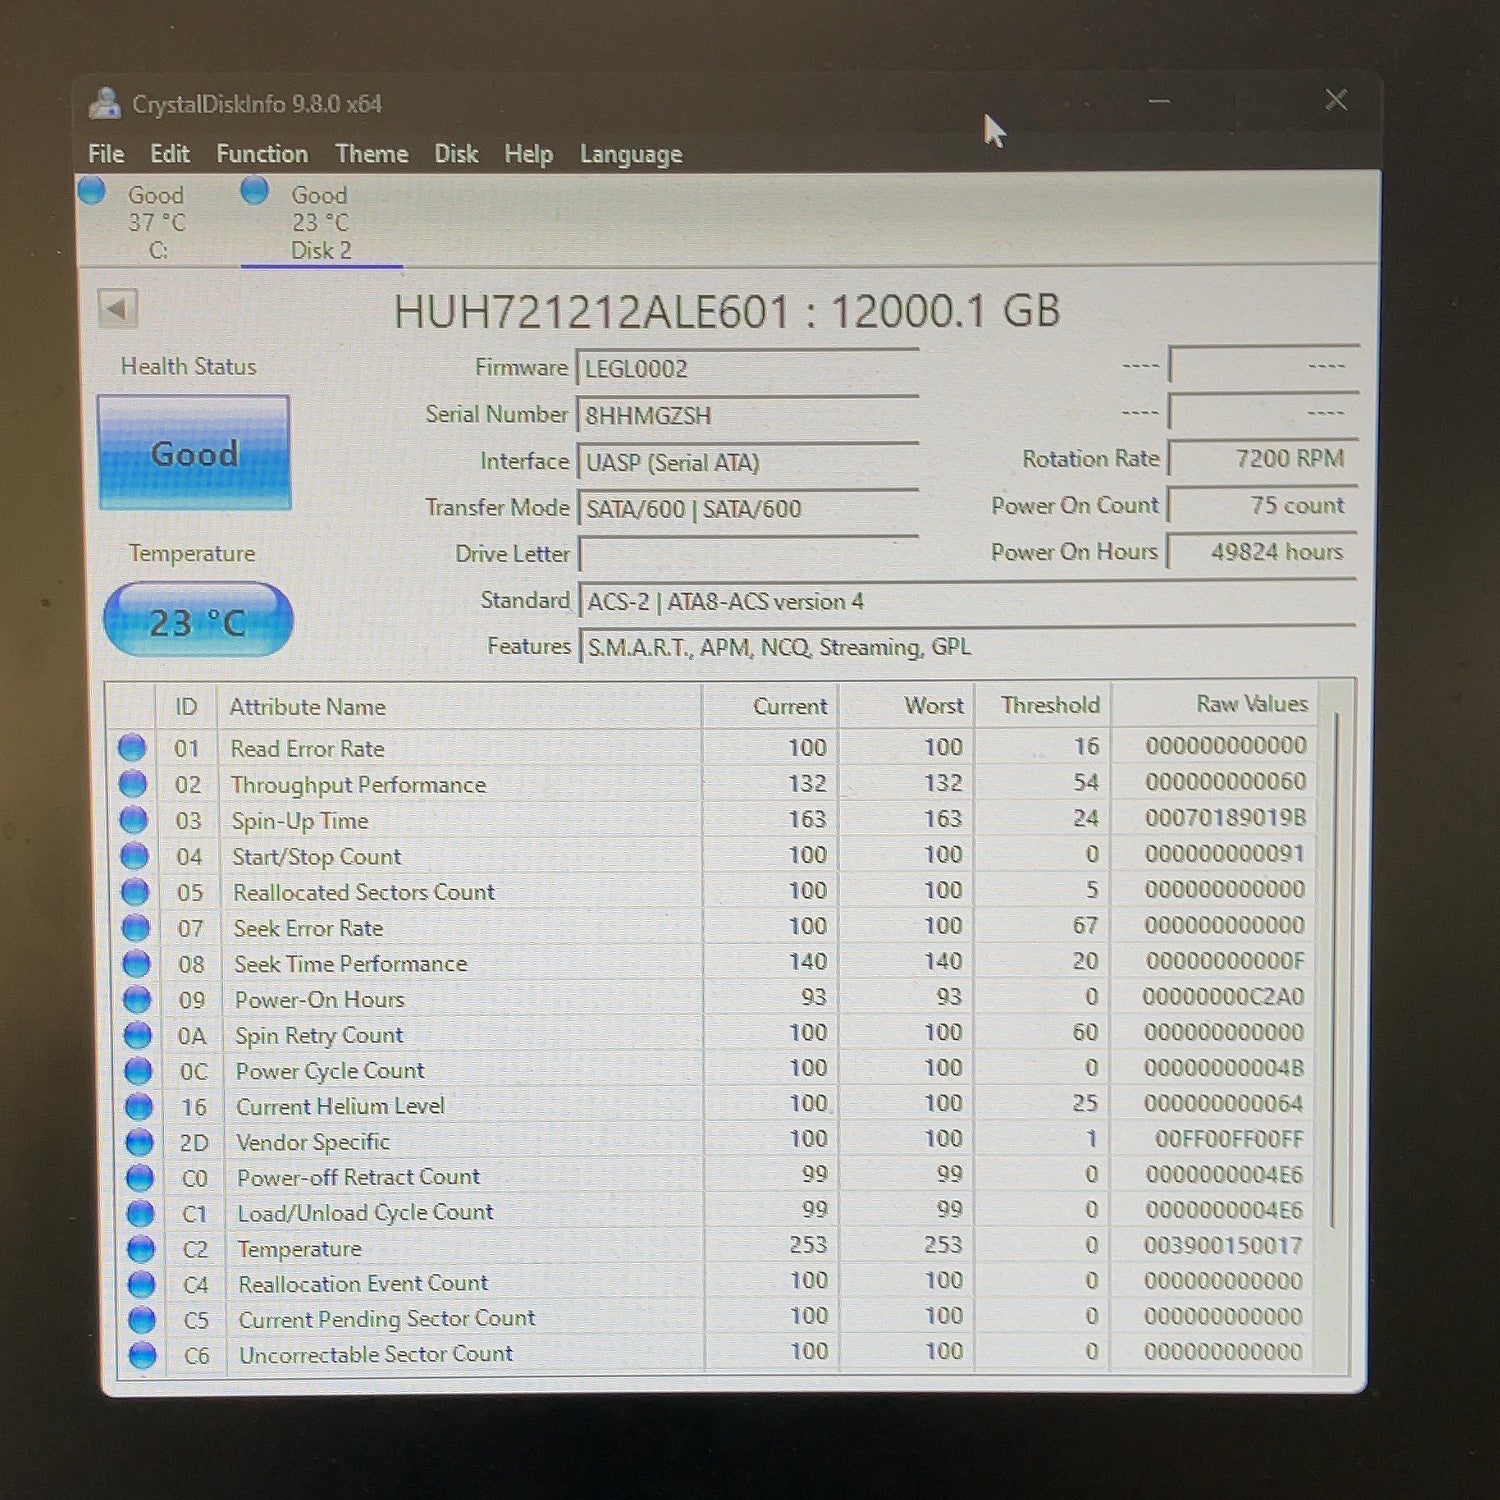Click the status orb for Uncorrectable Sector Count
Image resolution: width=1500 pixels, height=1500 pixels.
pos(143,1356)
